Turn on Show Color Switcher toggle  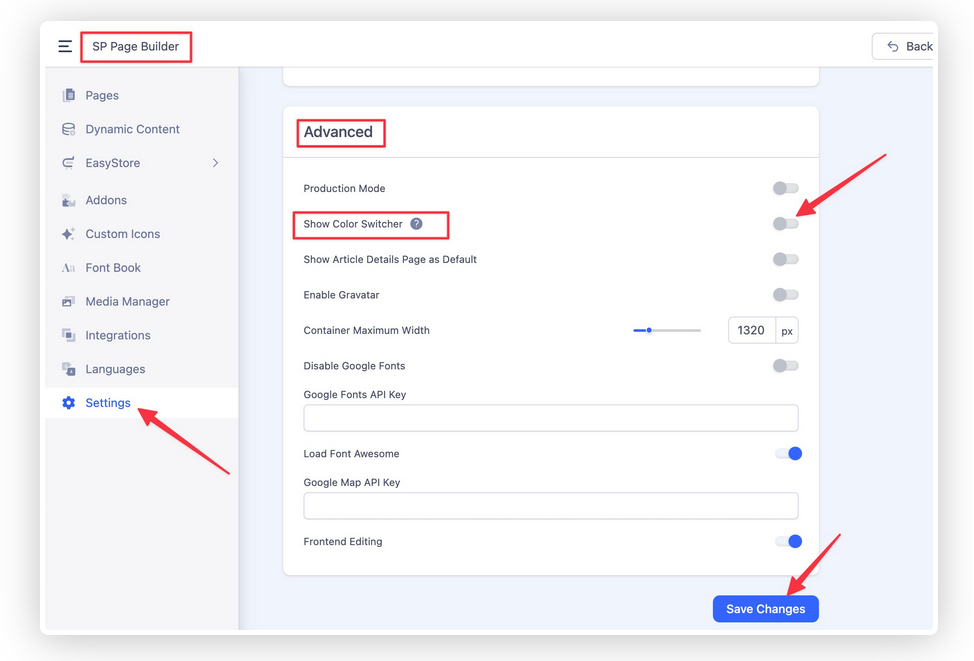click(x=785, y=224)
